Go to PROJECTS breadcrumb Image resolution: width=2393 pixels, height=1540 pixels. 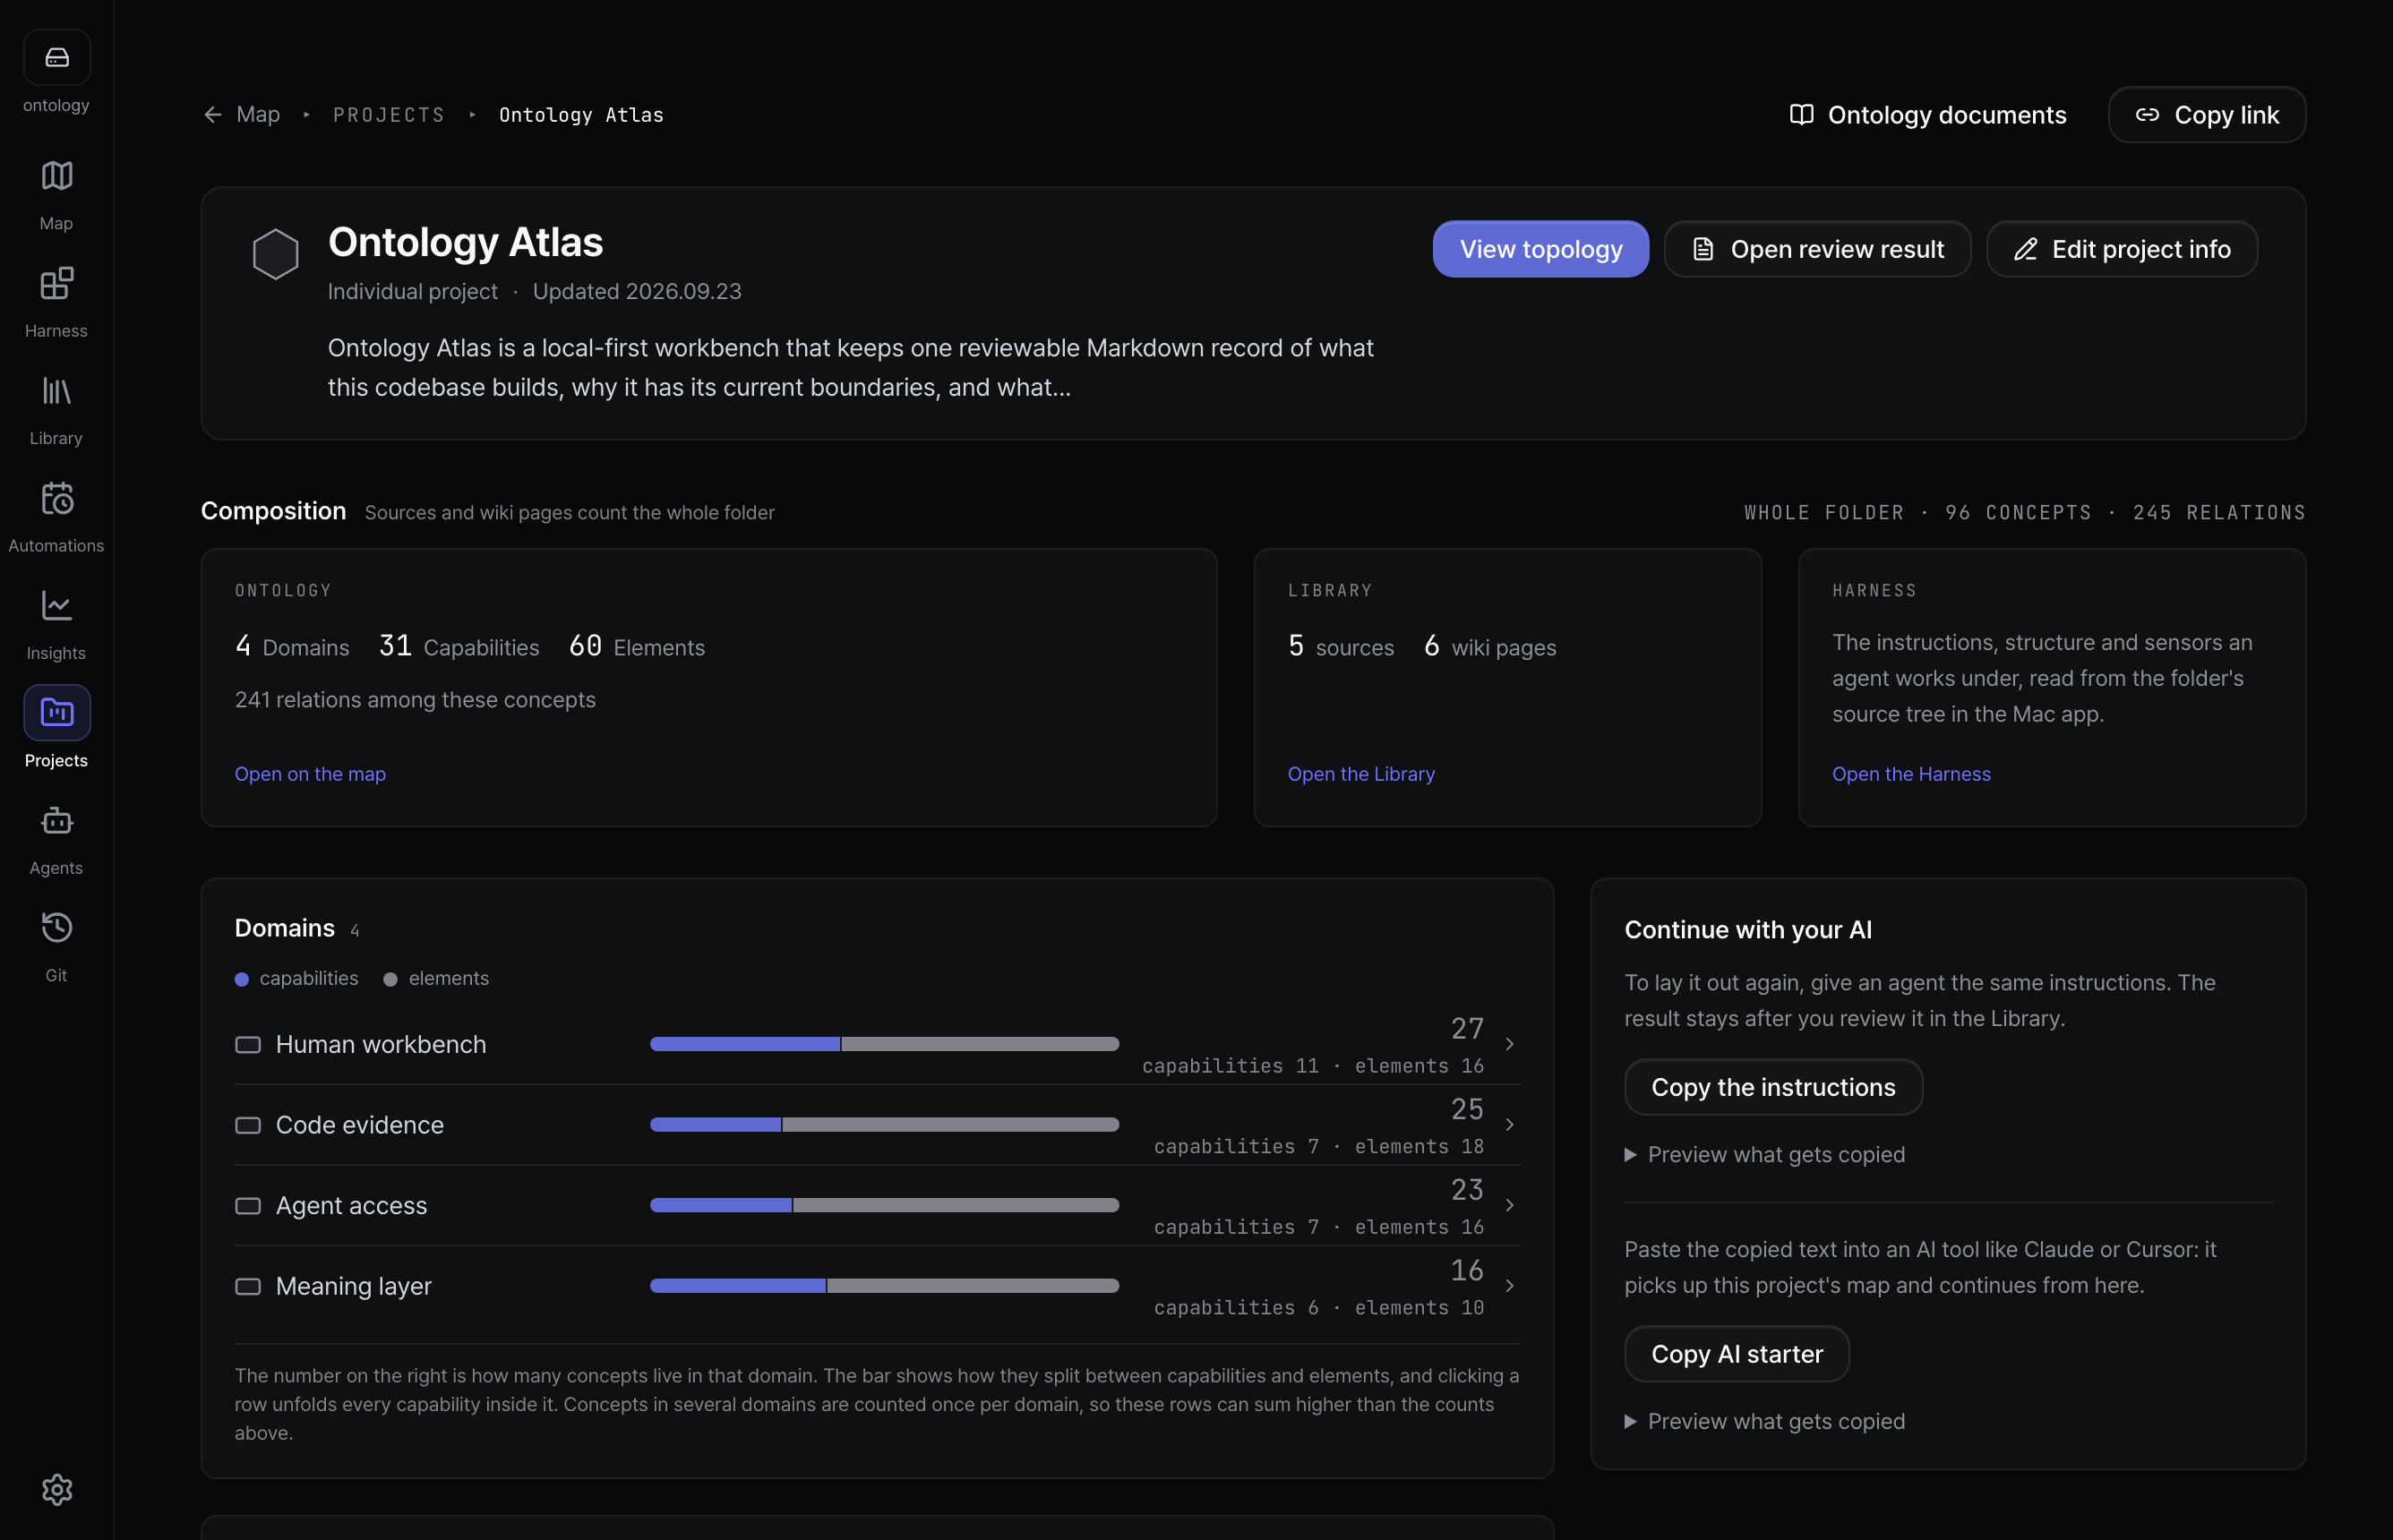(389, 115)
